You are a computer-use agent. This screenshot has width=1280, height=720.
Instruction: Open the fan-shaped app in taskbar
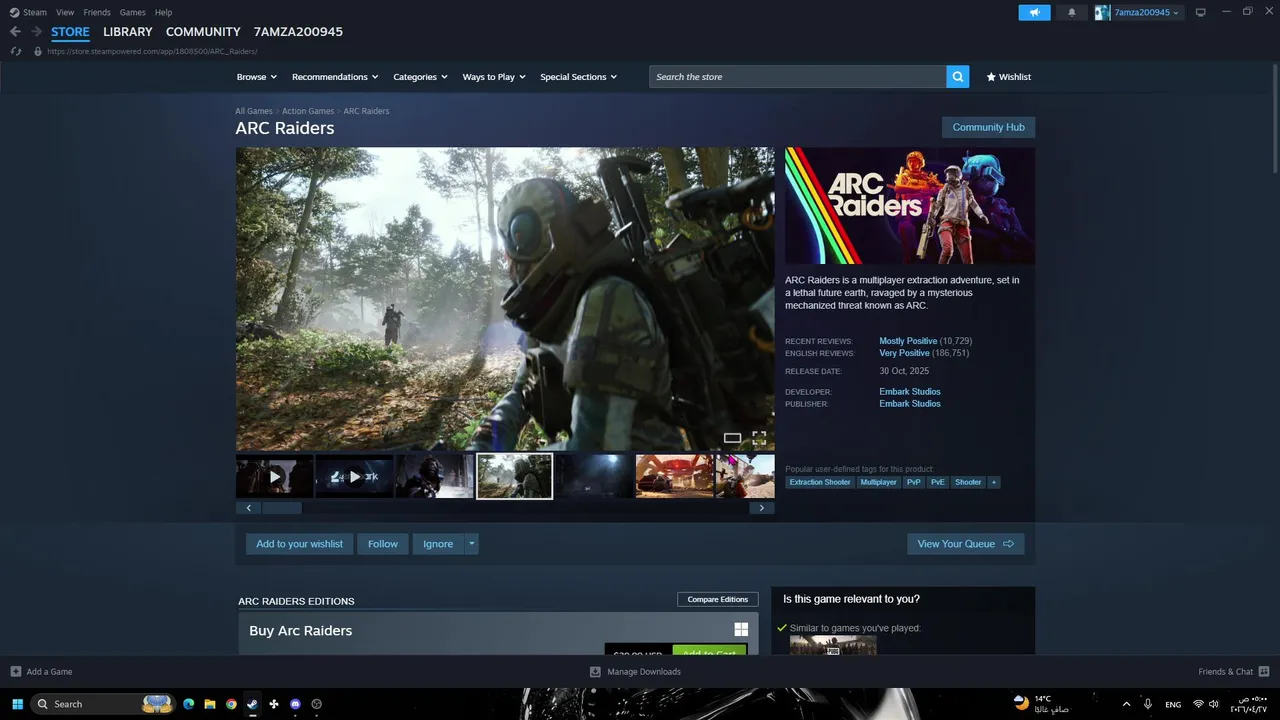tap(274, 704)
